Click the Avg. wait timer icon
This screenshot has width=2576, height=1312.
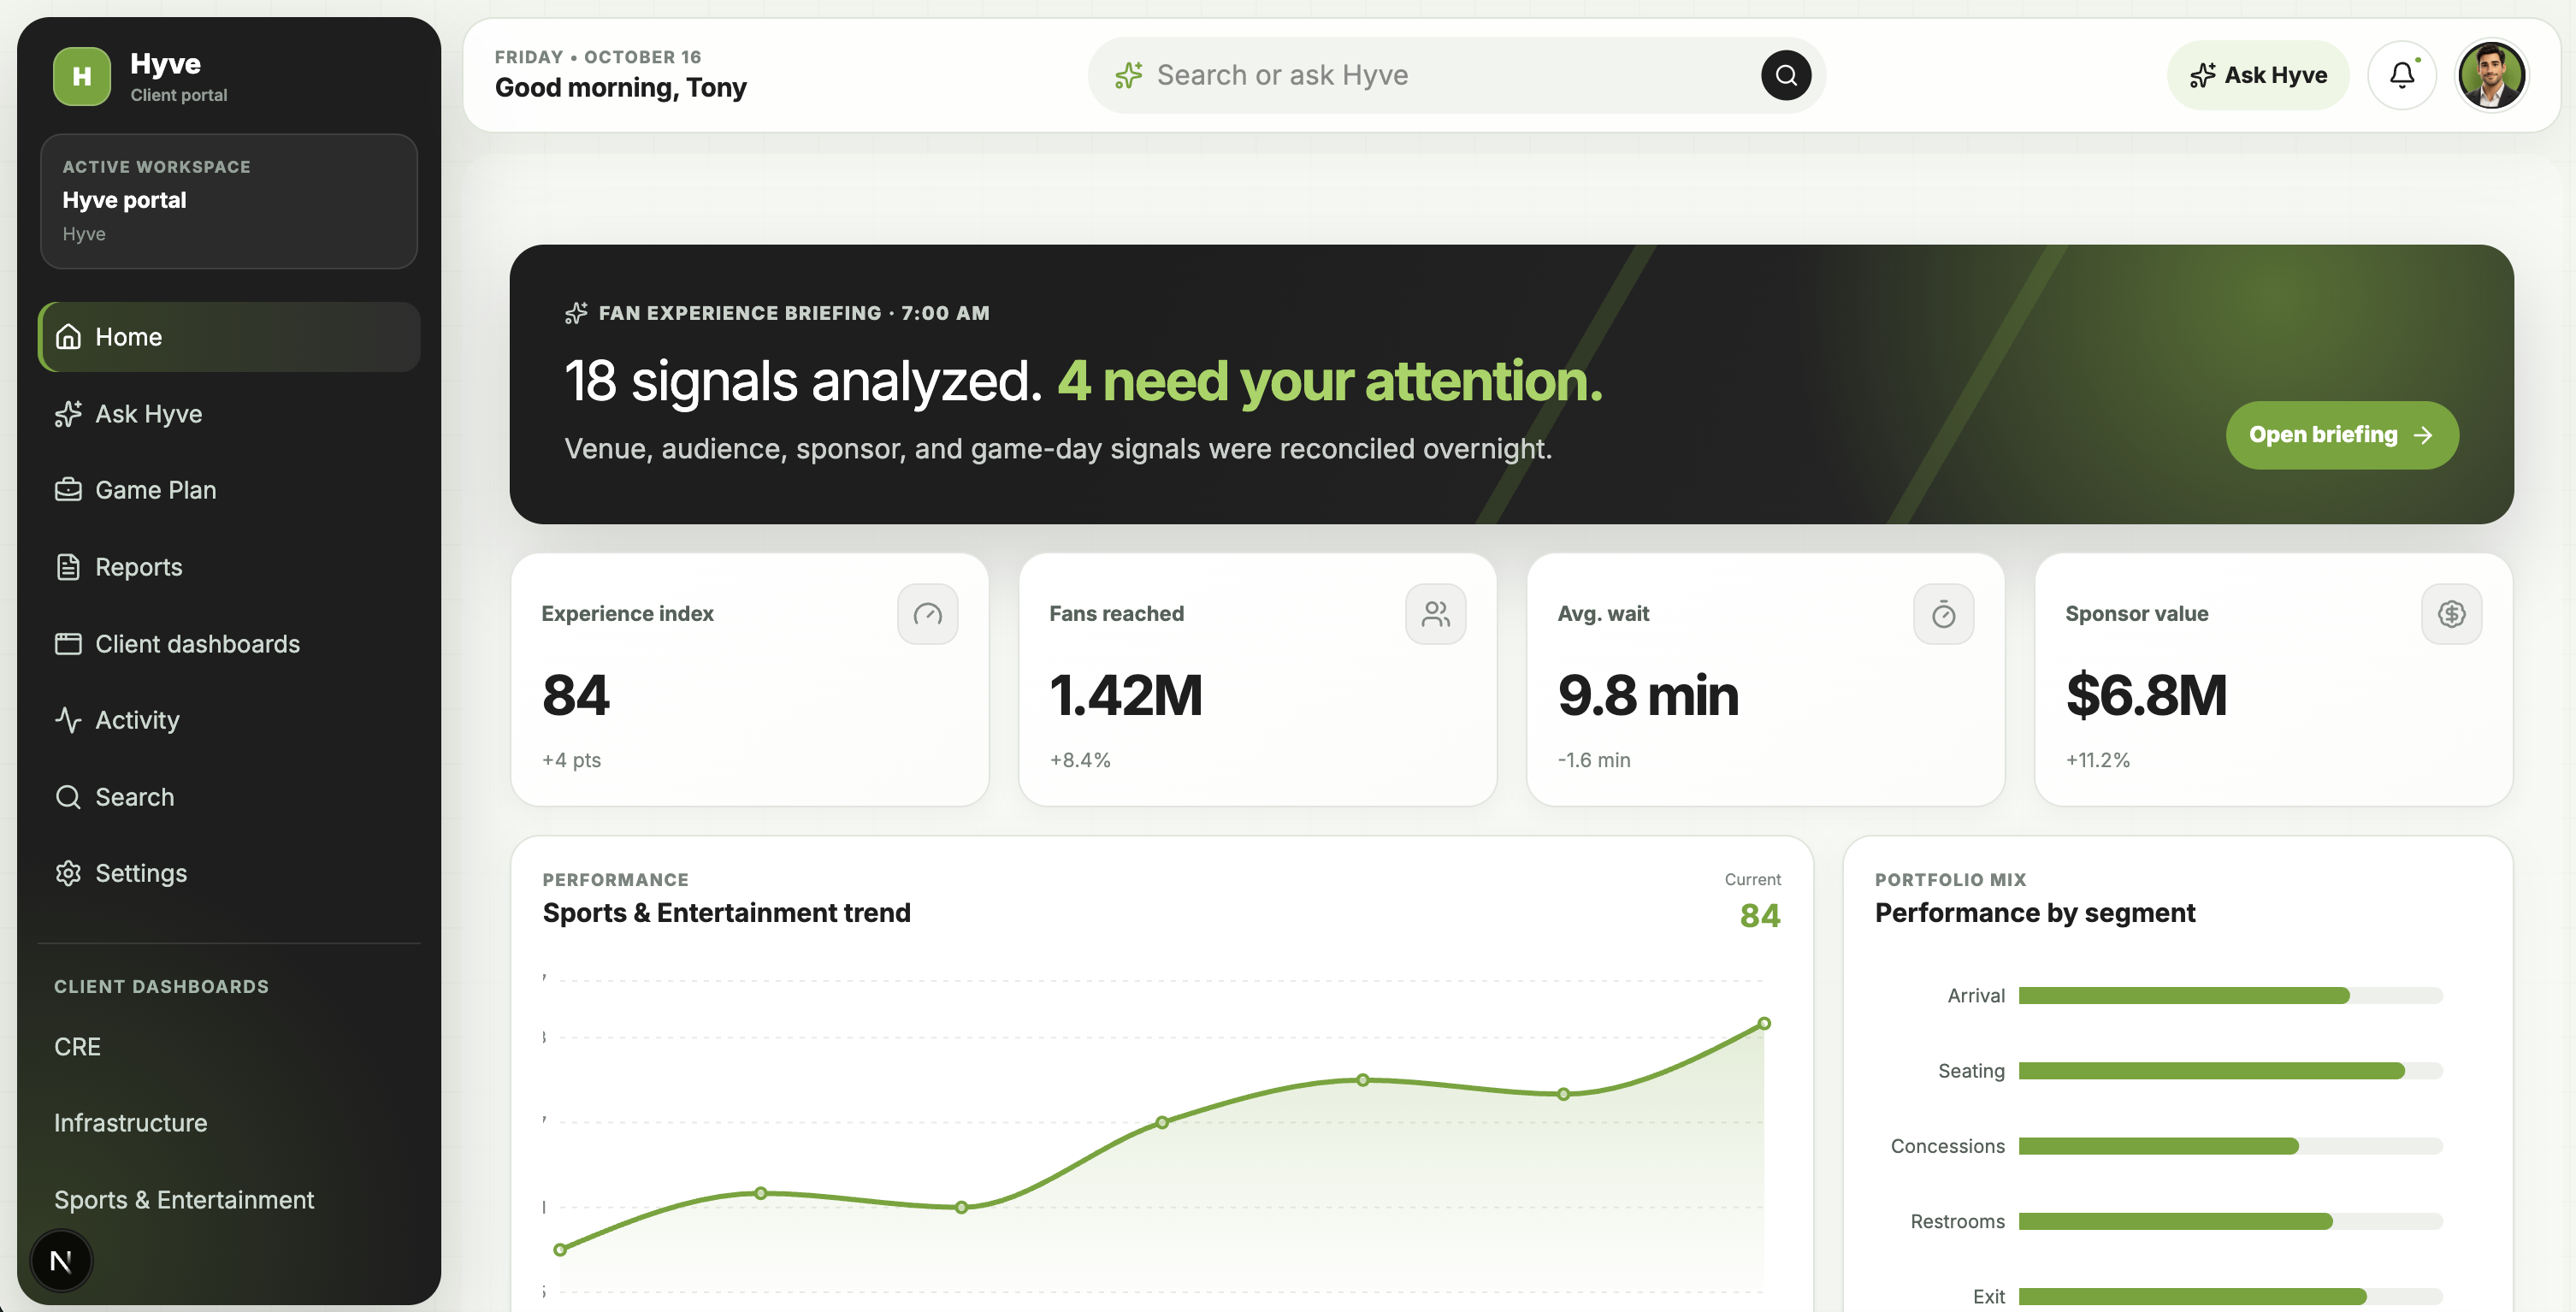tap(1943, 614)
